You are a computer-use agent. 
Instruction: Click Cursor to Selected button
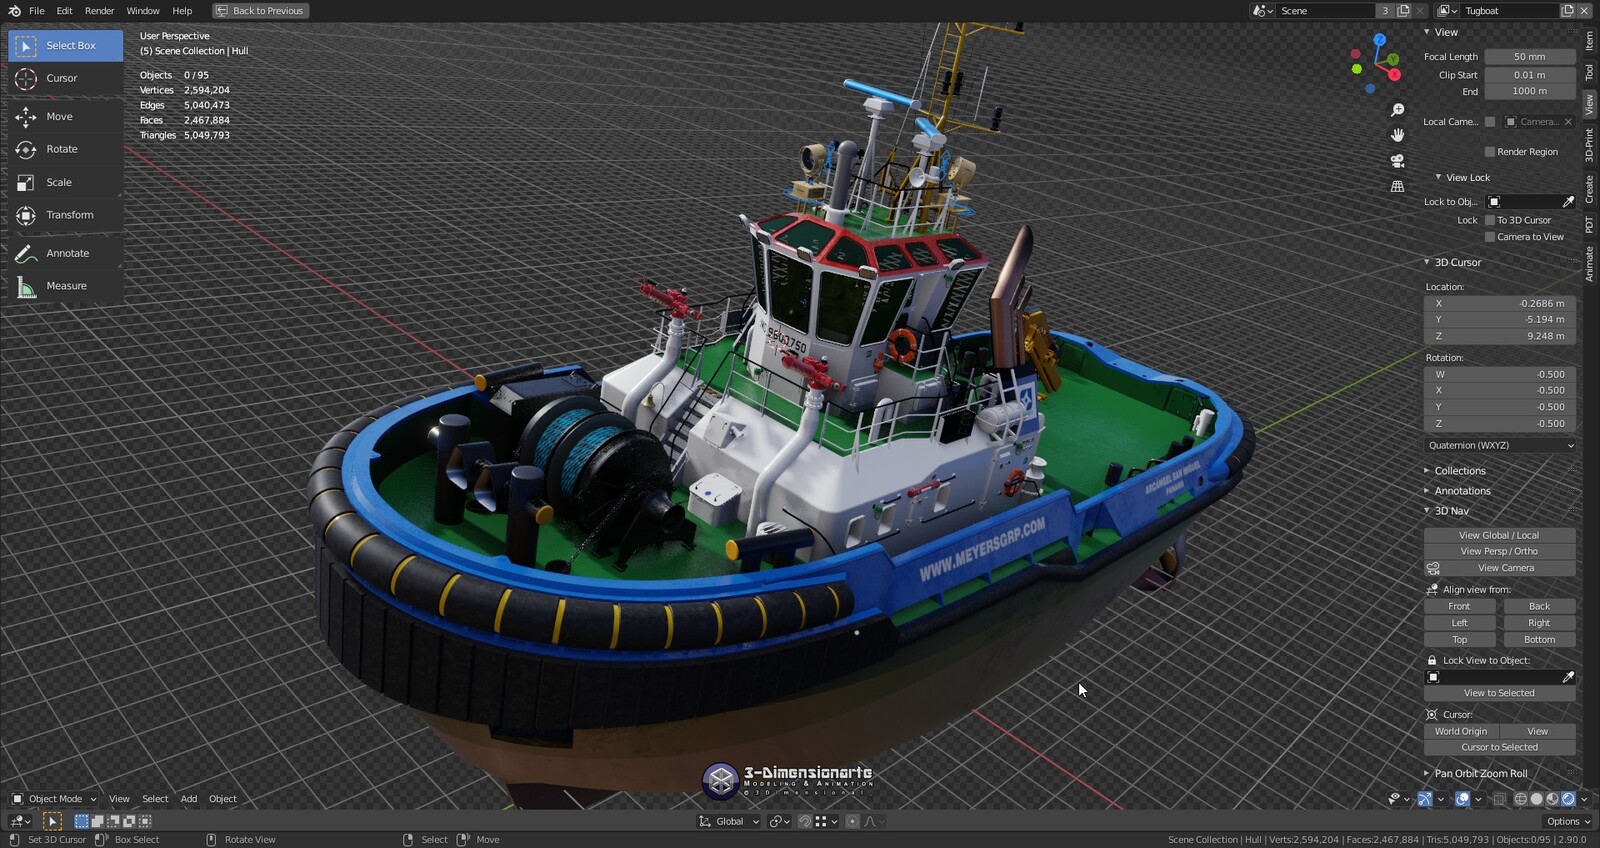click(x=1499, y=748)
